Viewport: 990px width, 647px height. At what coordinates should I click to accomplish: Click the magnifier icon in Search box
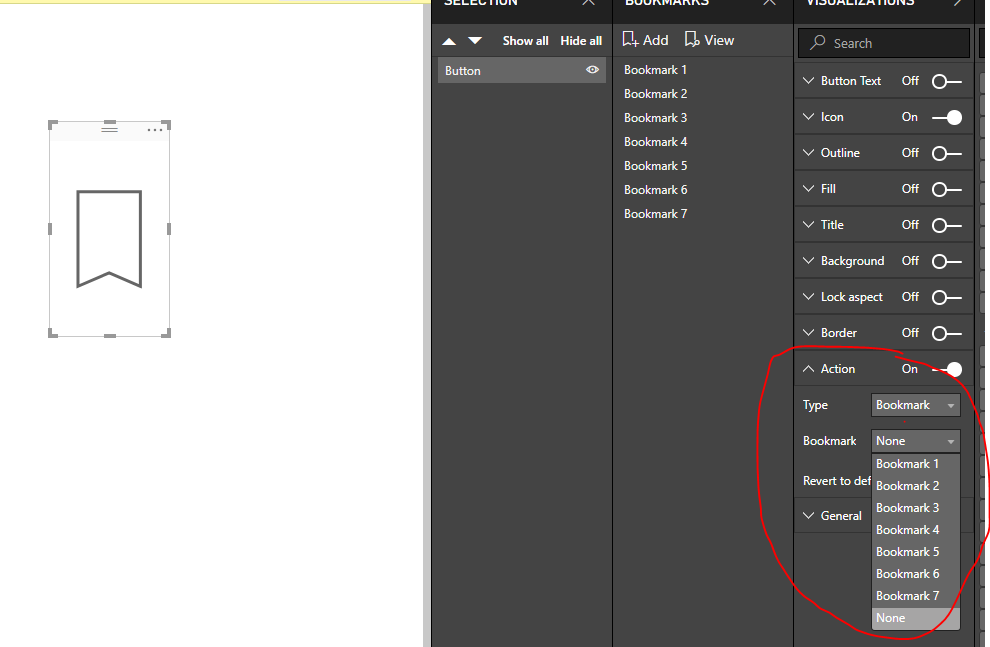(818, 42)
